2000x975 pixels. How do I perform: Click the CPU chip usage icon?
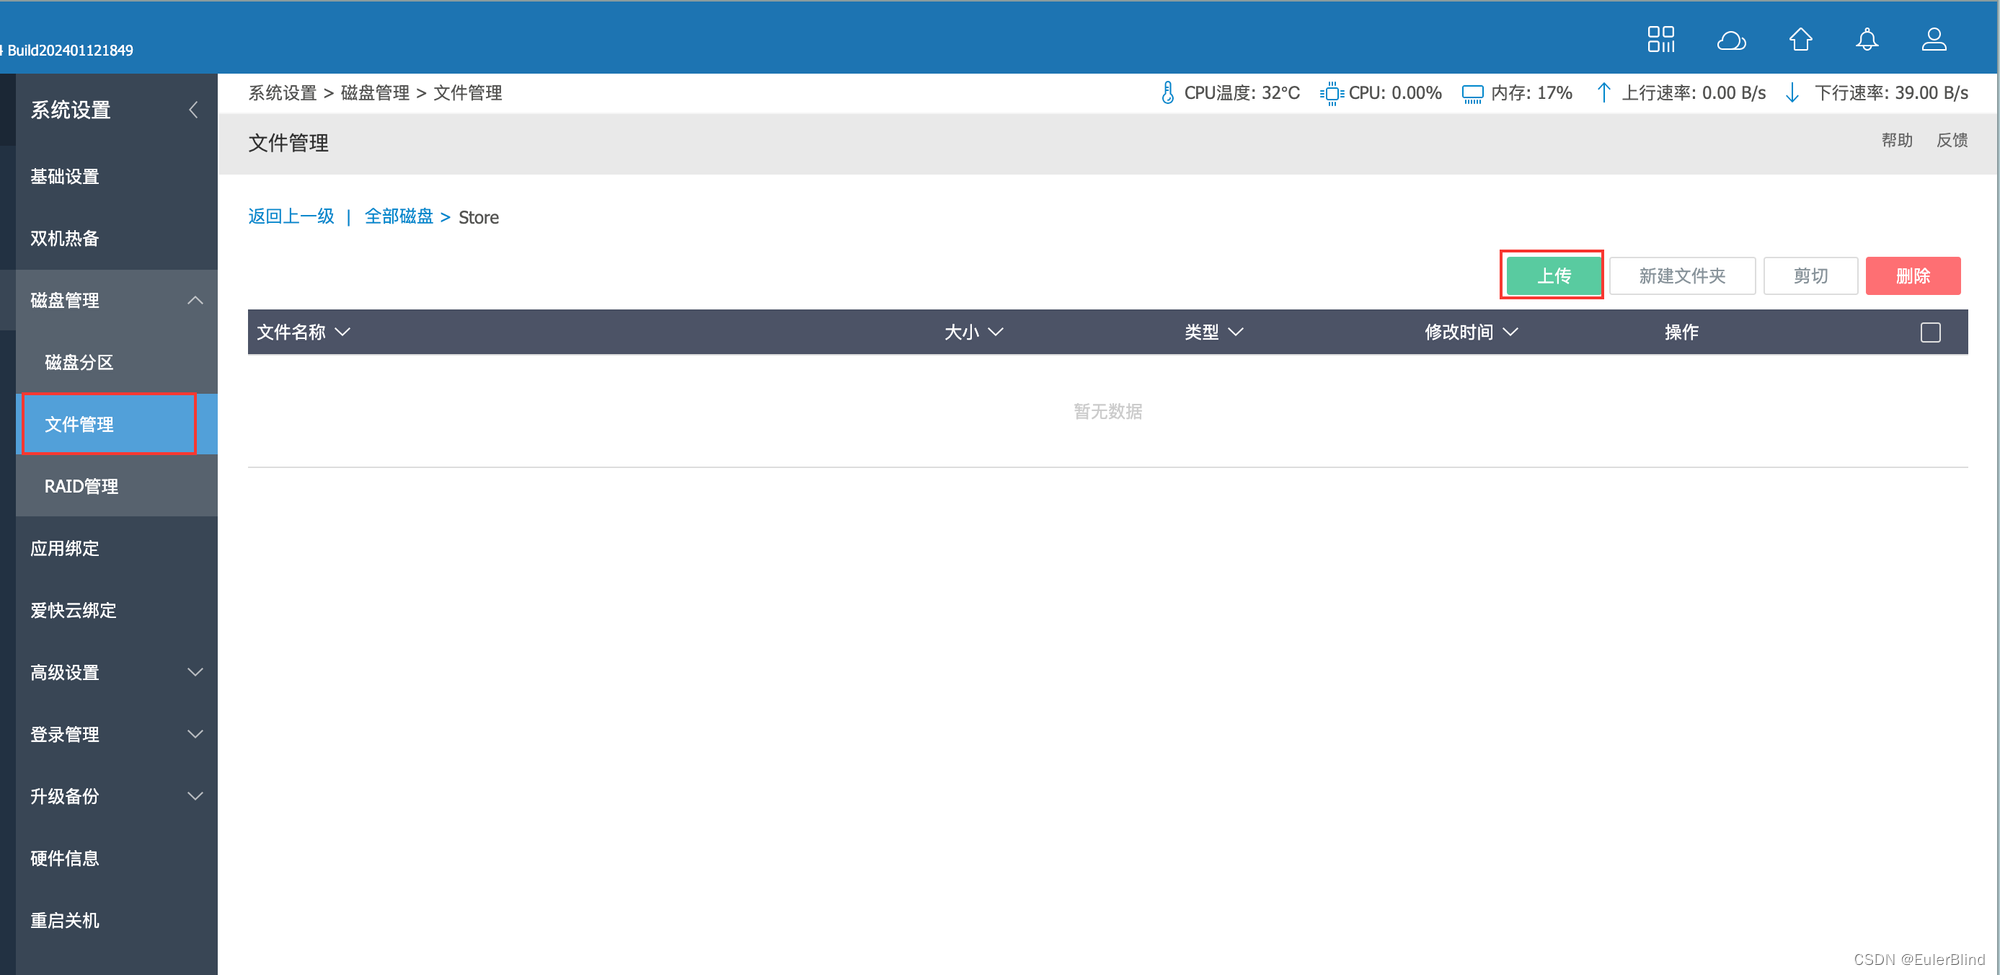1331,93
